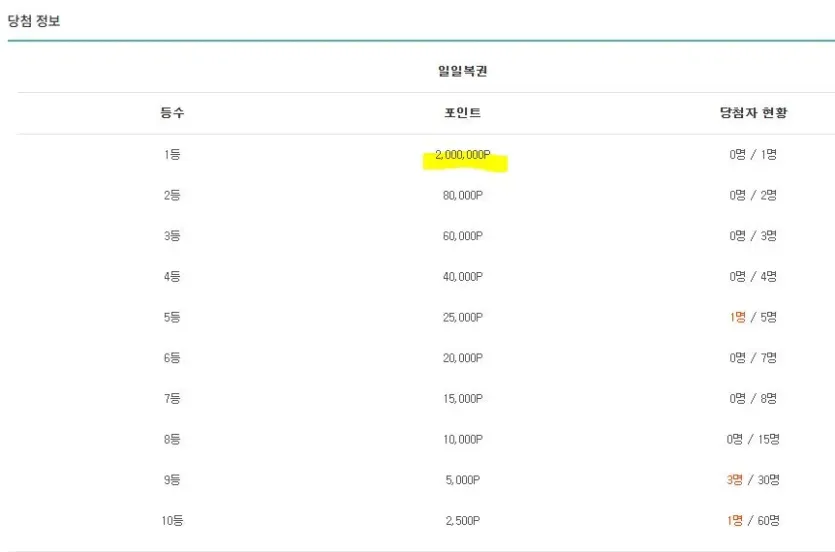Click the 0명 / 1명 first place status
Image resolution: width=835 pixels, height=552 pixels.
click(x=753, y=154)
